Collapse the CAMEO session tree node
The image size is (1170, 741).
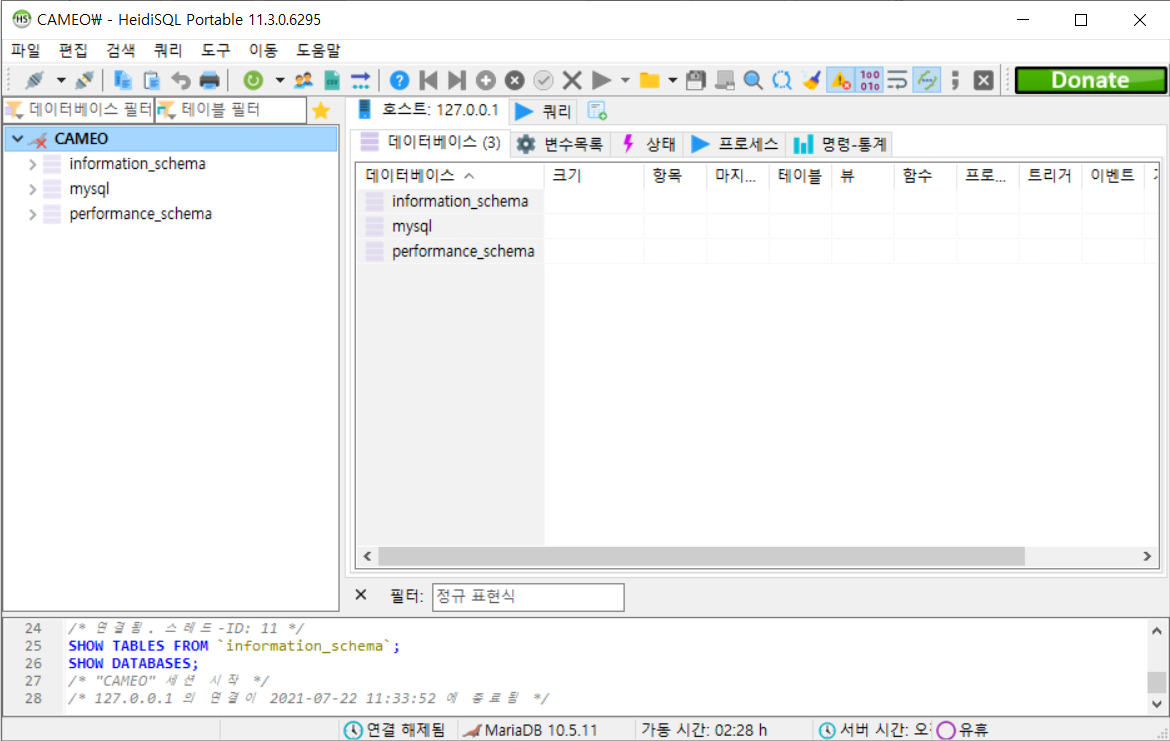tap(17, 139)
